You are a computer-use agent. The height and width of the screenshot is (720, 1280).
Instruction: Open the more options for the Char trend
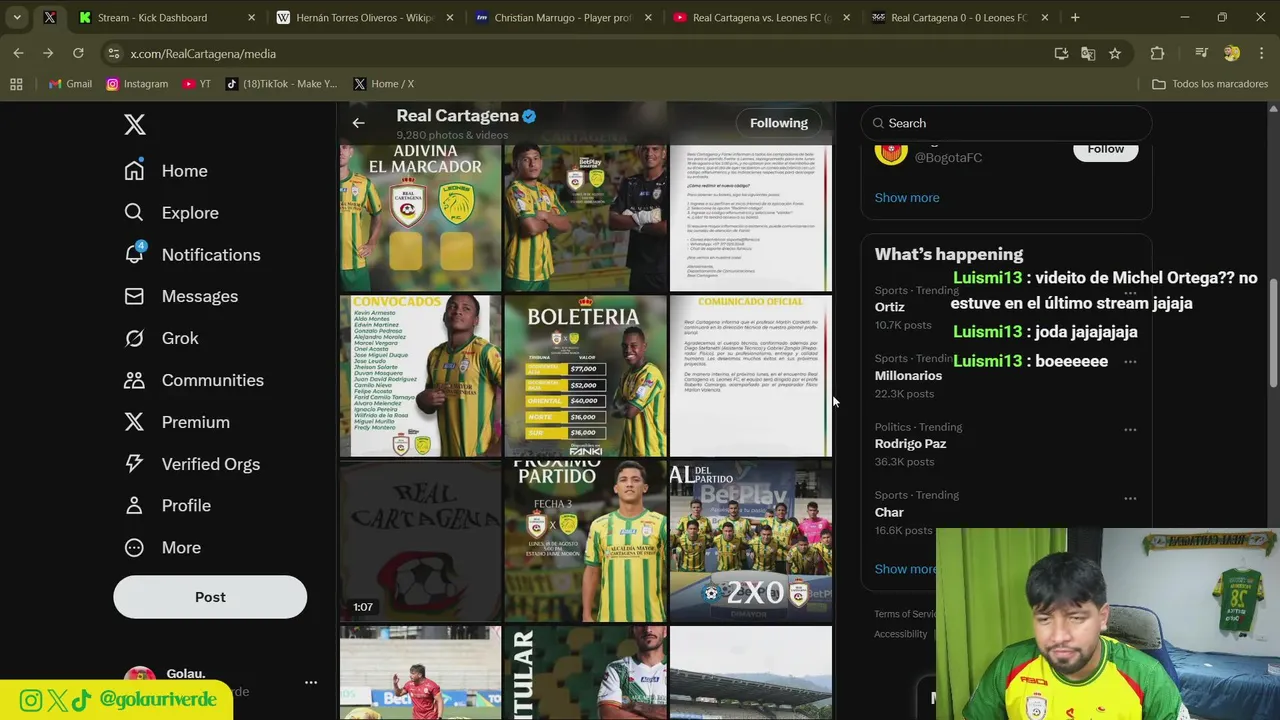click(x=1130, y=498)
